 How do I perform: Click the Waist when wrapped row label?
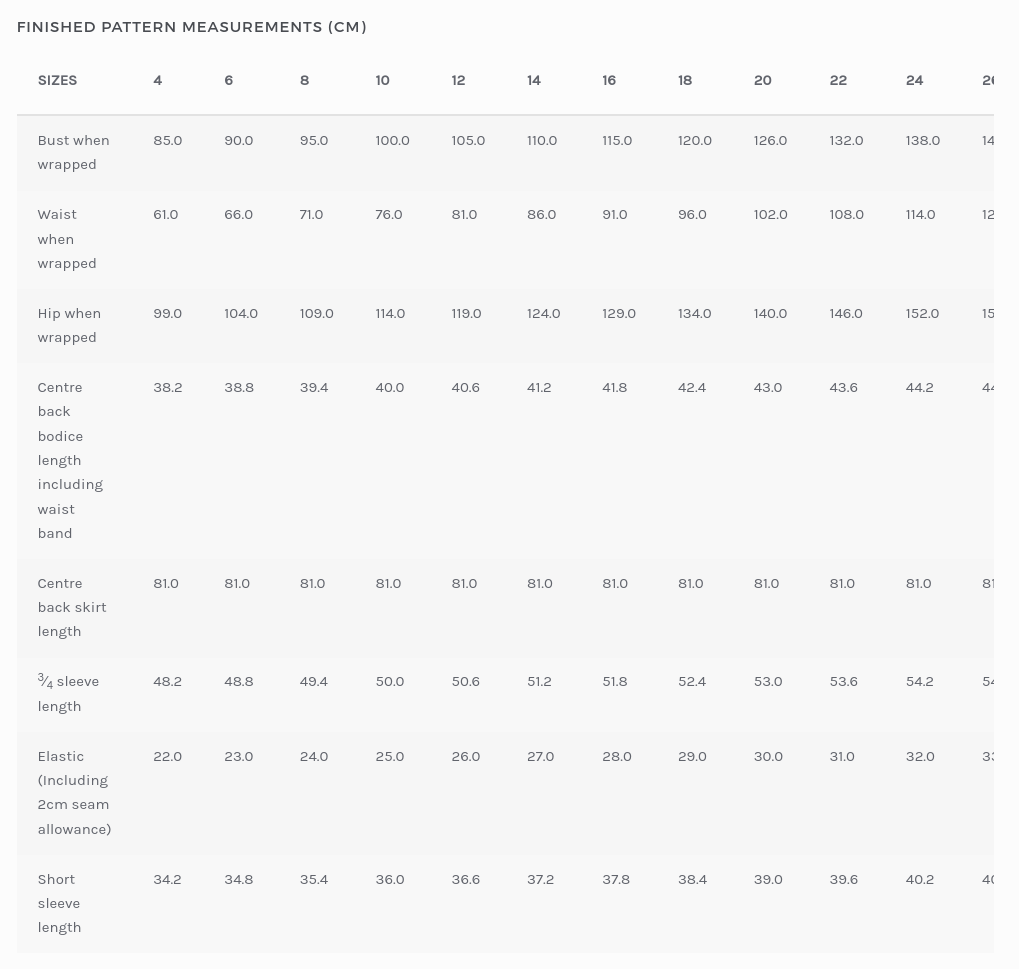(x=66, y=239)
